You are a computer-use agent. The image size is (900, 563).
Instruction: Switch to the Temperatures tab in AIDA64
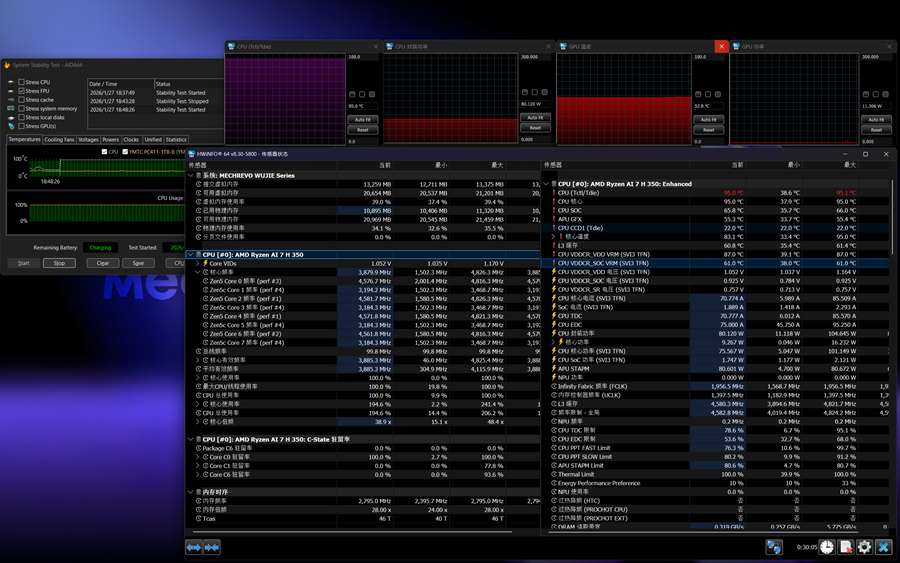pos(25,139)
